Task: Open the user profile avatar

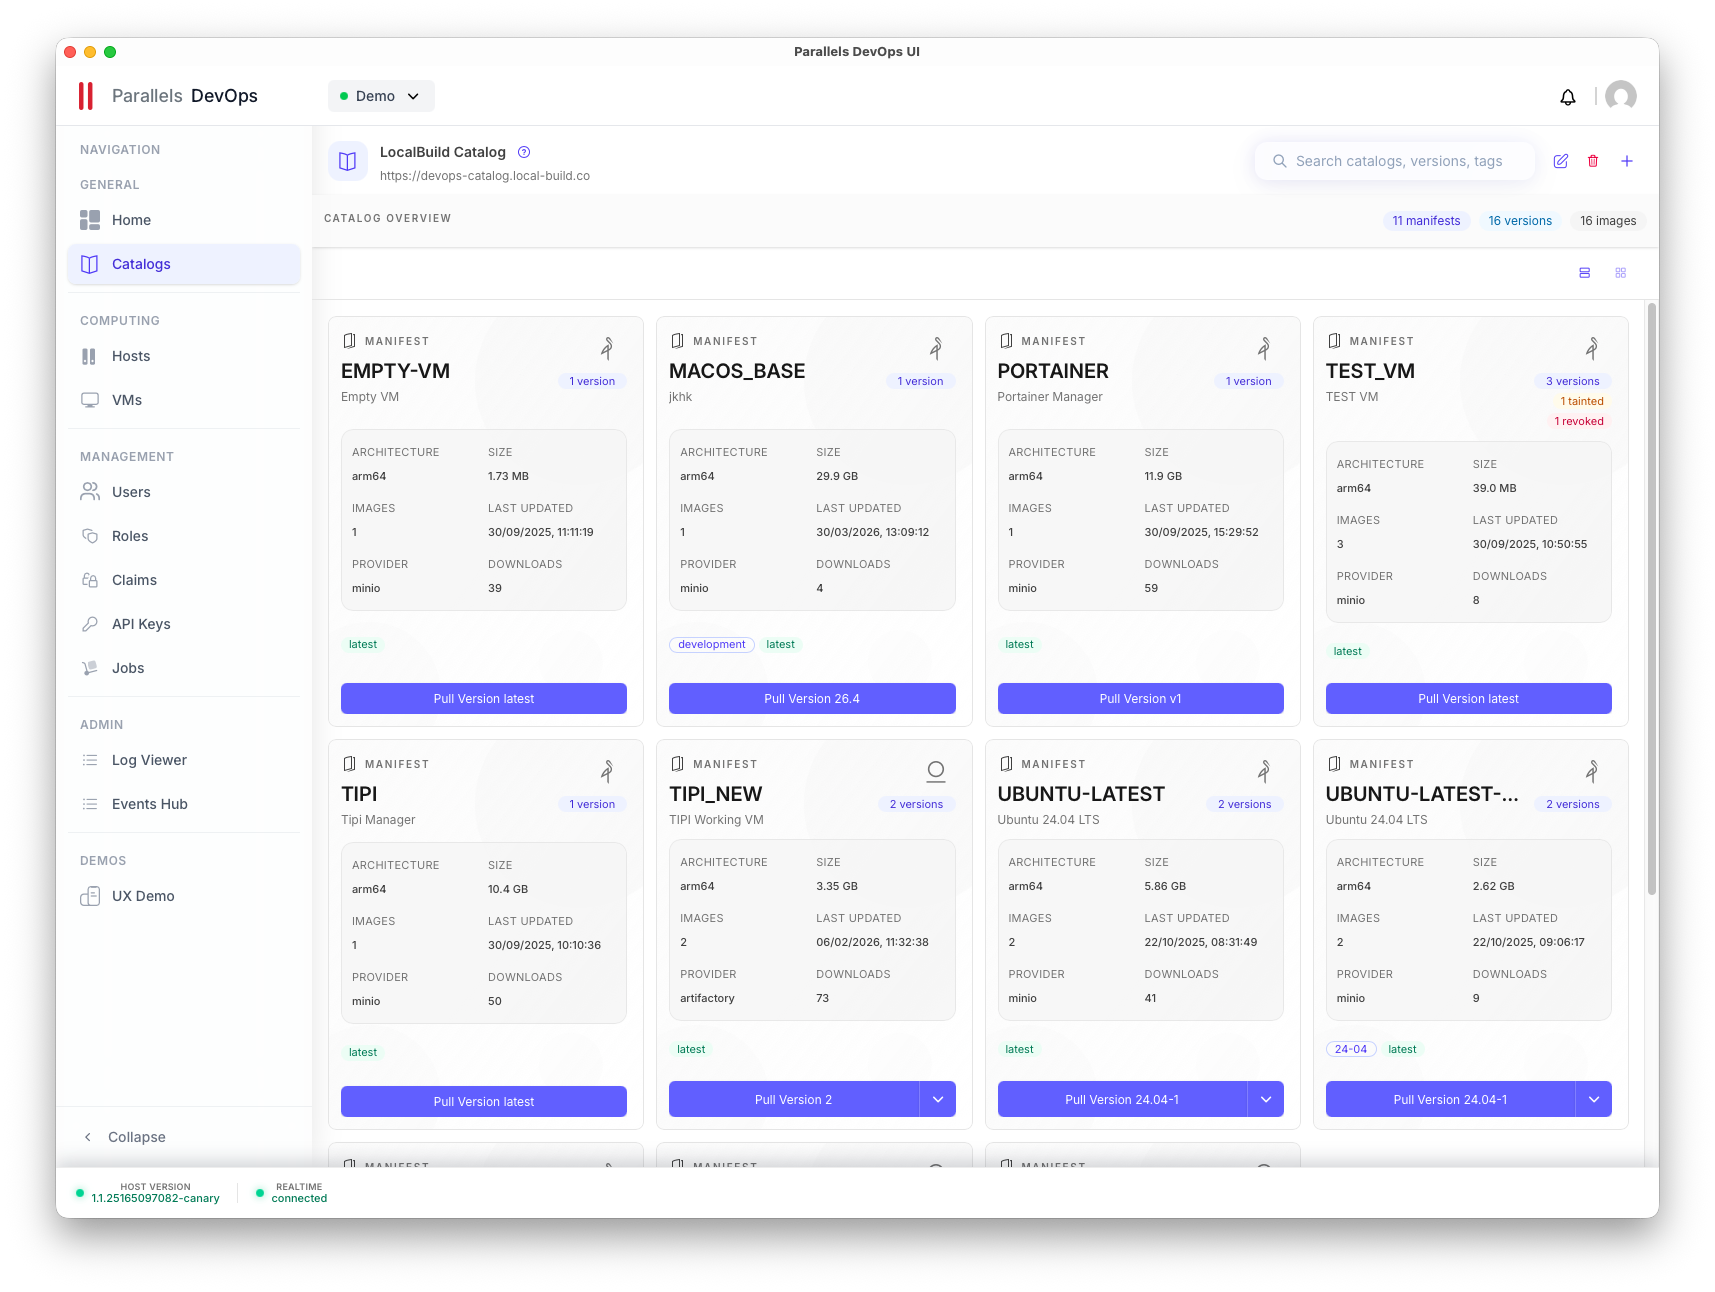Action: coord(1620,96)
